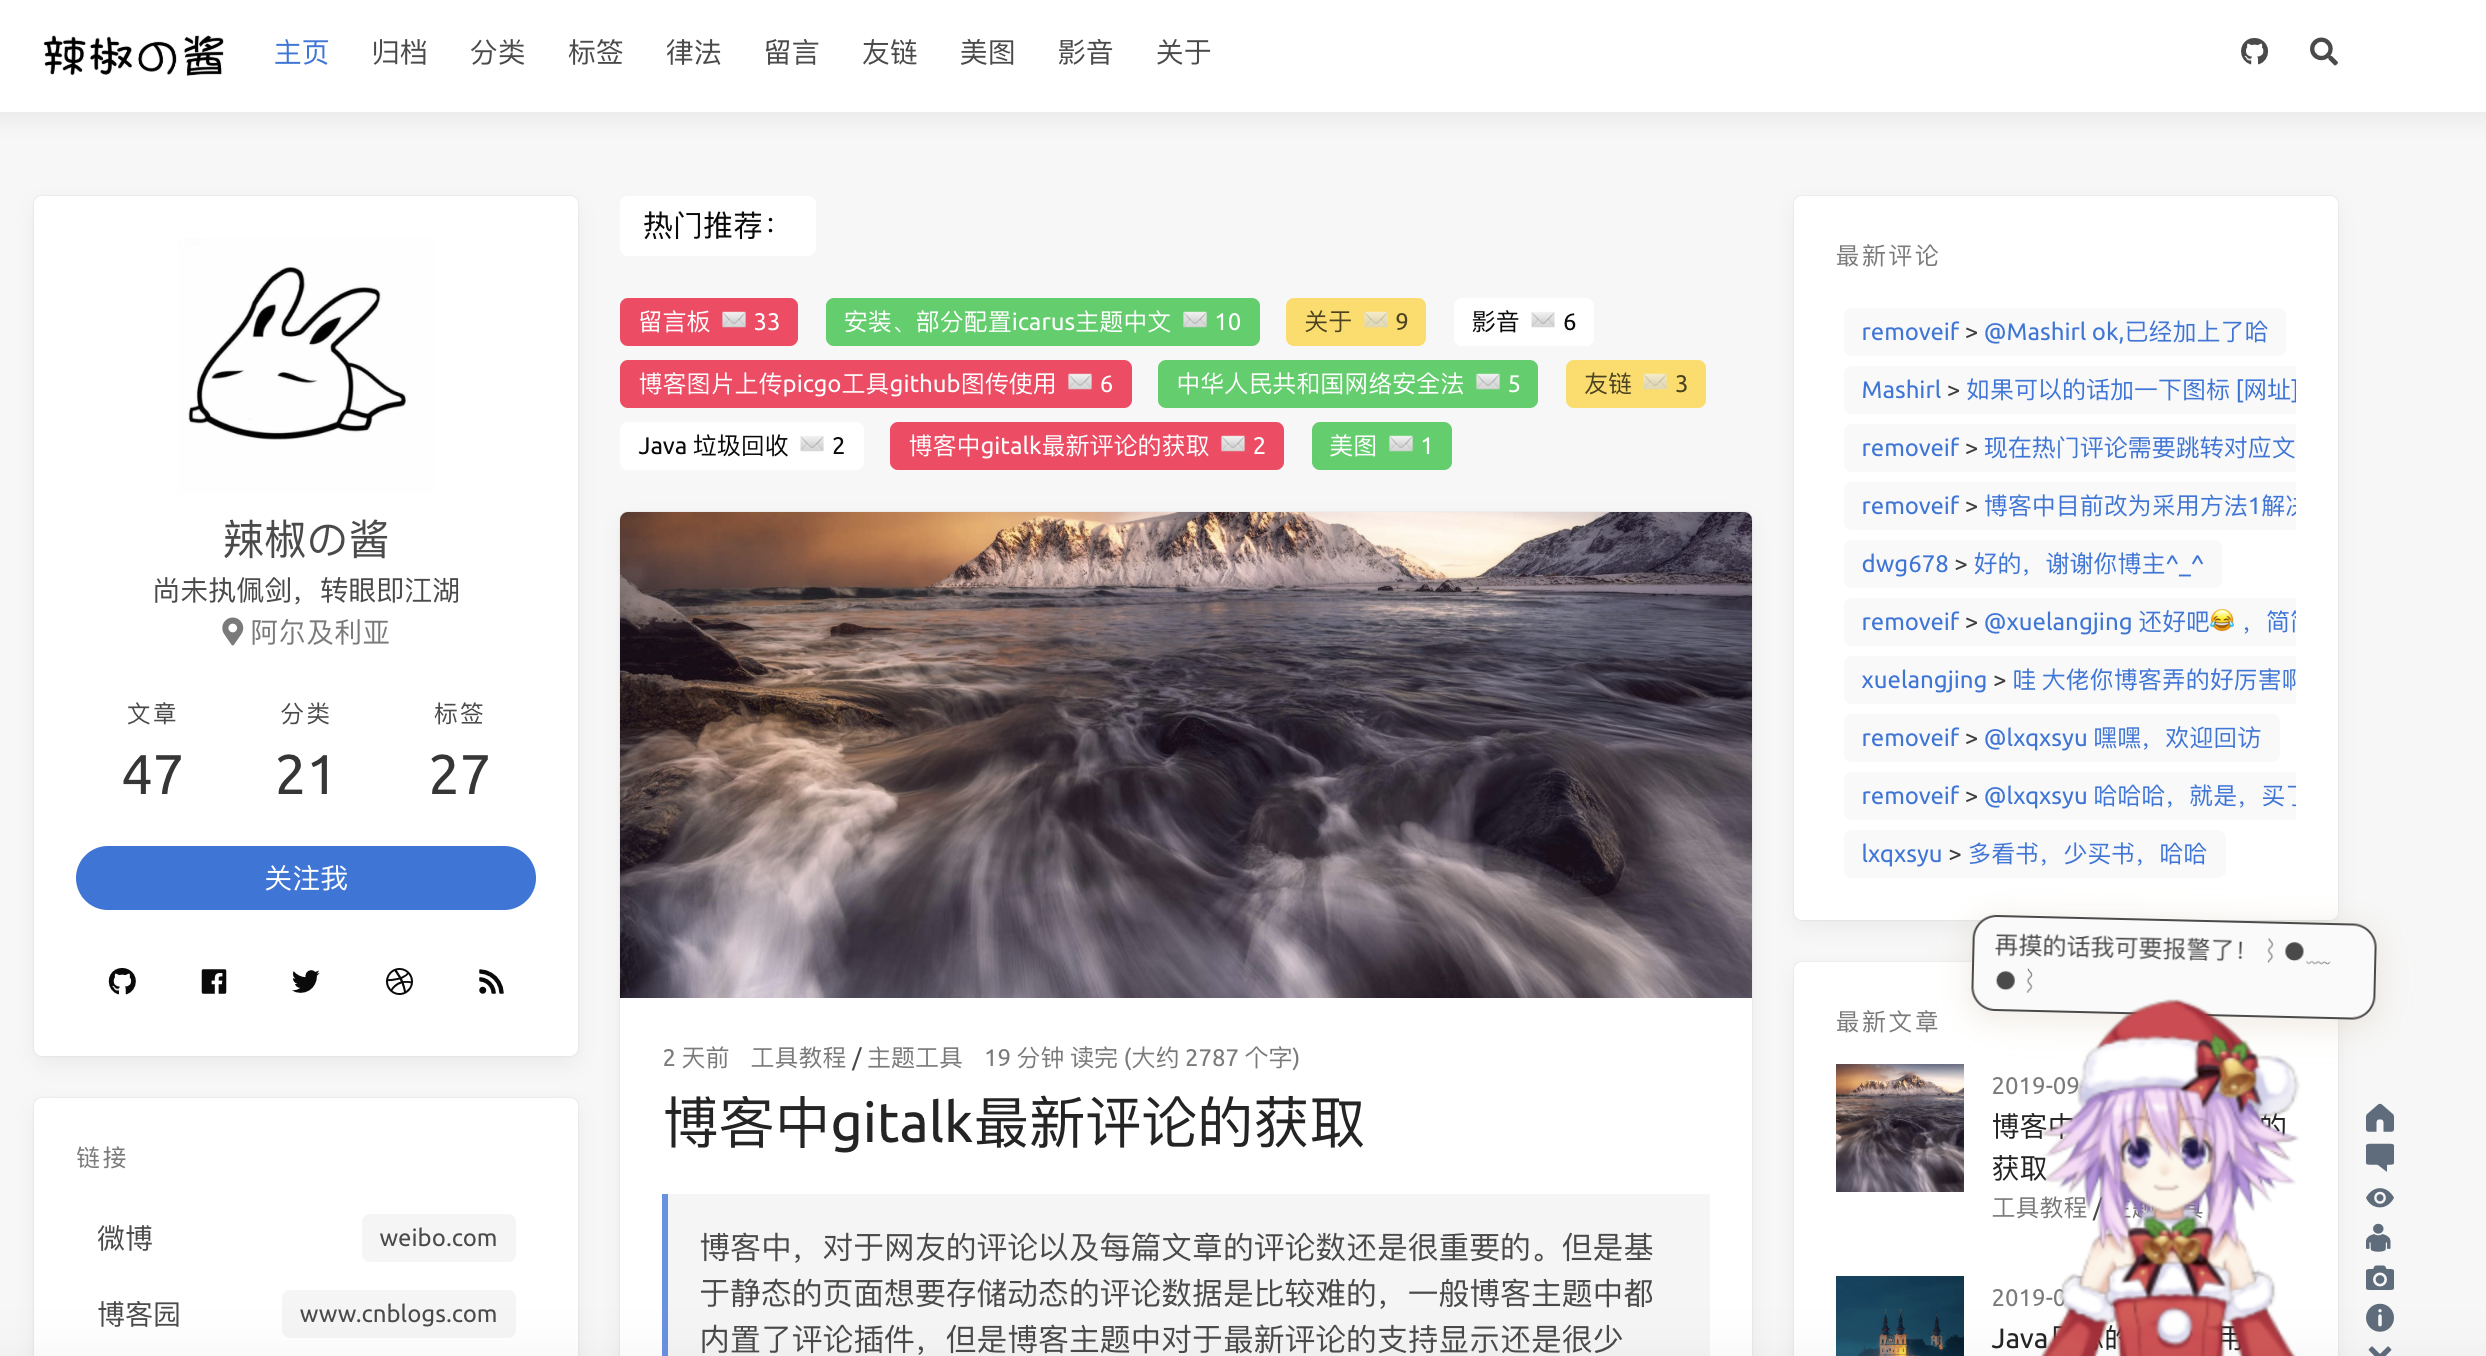Open the ocean mountain article cover image
Image resolution: width=2486 pixels, height=1356 pixels.
(1185, 754)
